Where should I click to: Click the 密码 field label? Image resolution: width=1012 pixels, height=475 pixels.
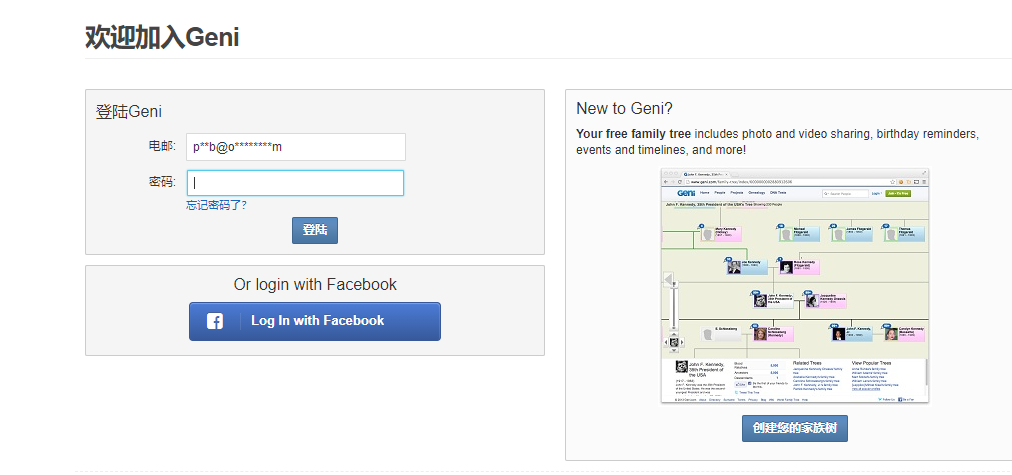tap(161, 182)
